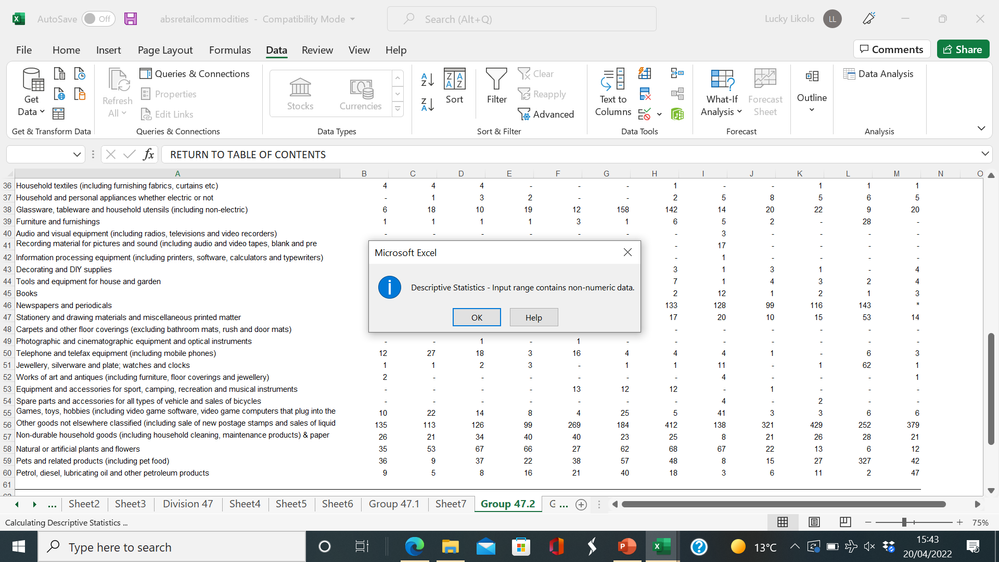Open file name dropdown in title bar
Image resolution: width=999 pixels, height=562 pixels.
(x=352, y=19)
